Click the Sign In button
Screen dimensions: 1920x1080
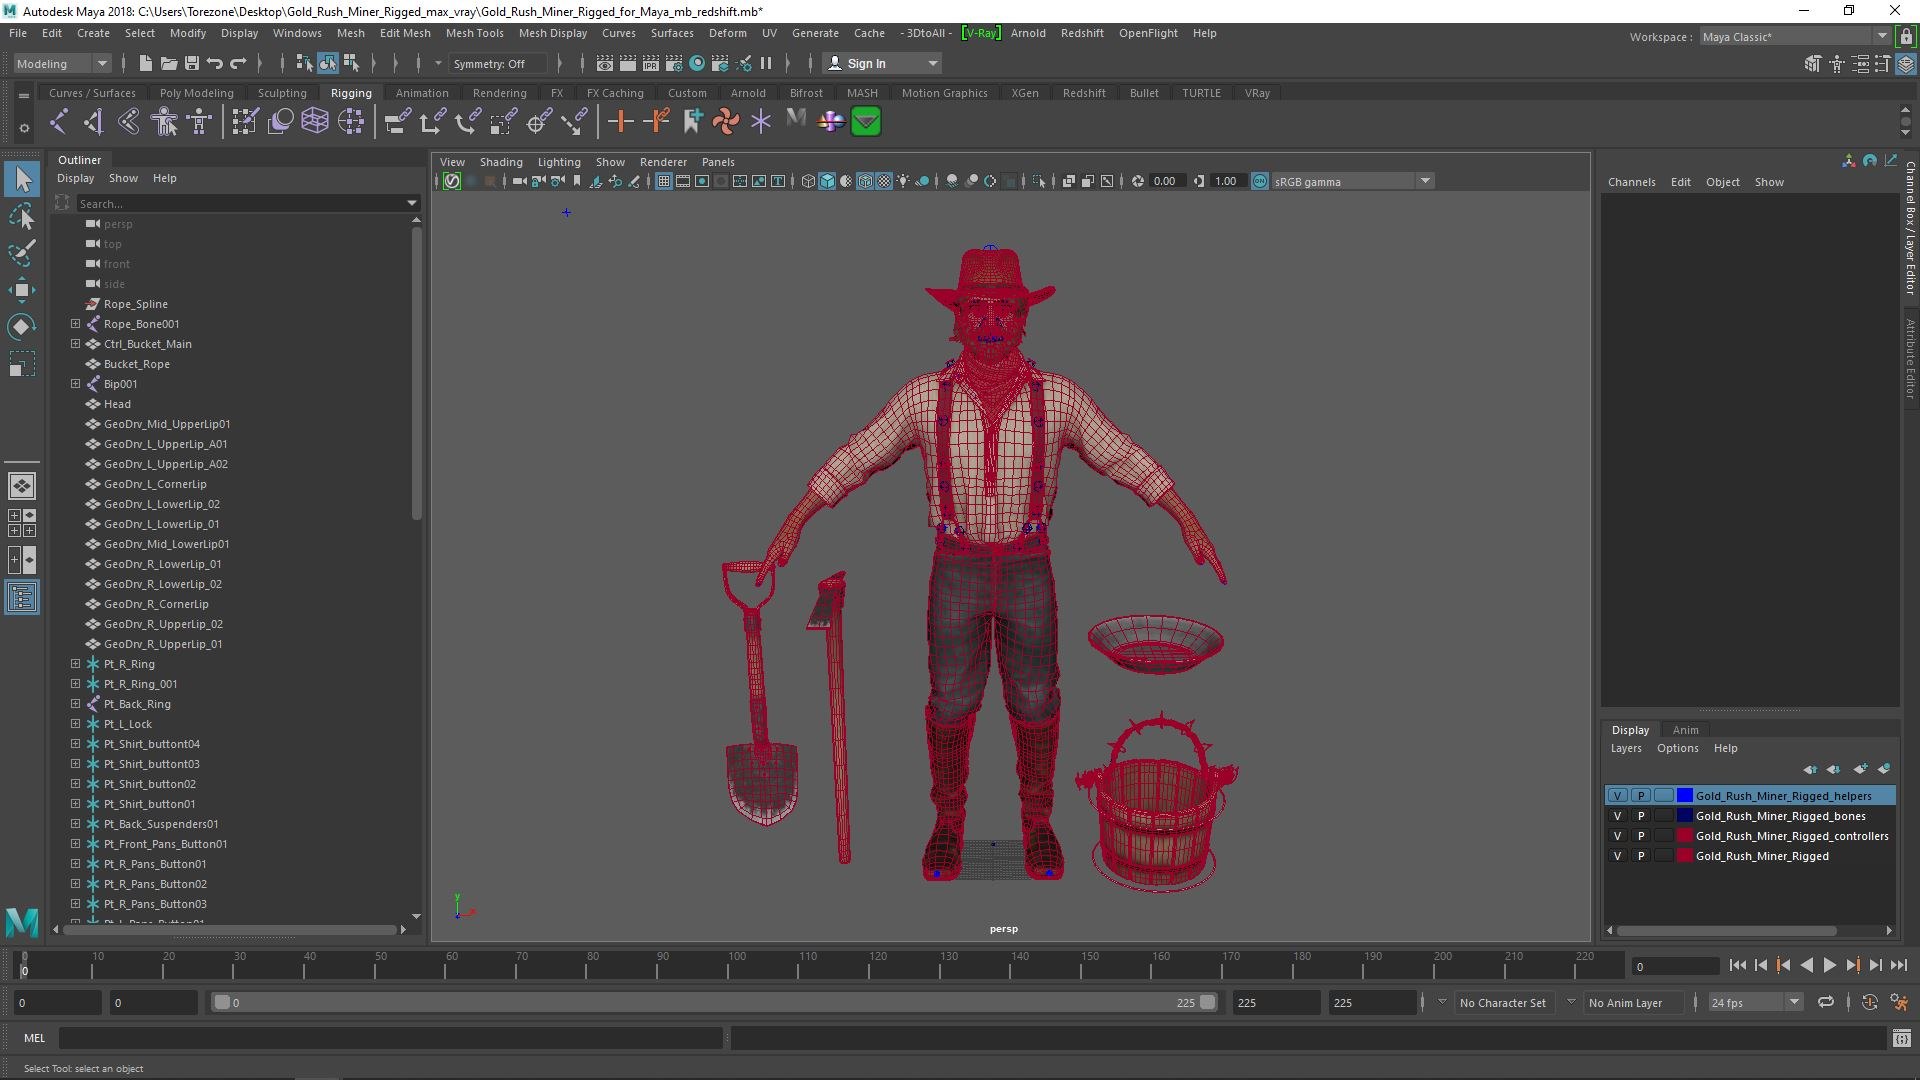882,63
